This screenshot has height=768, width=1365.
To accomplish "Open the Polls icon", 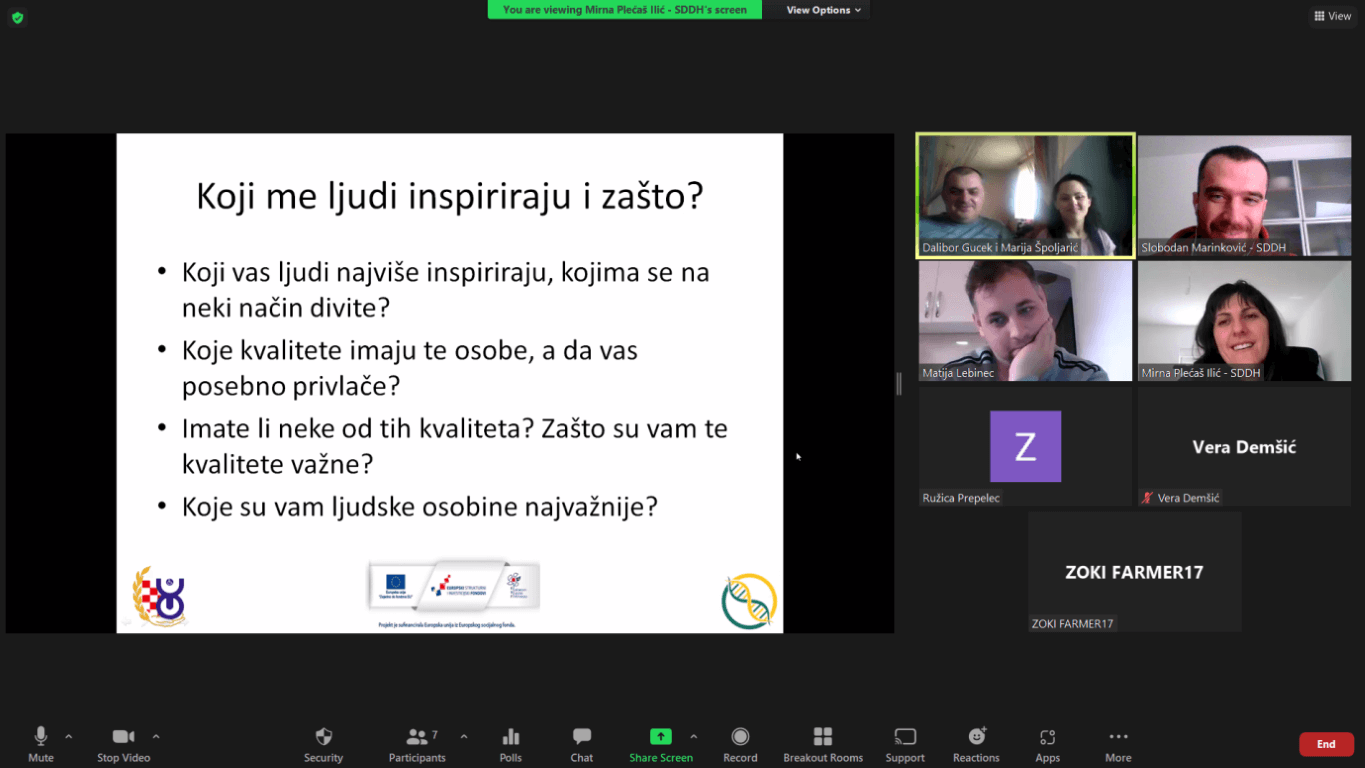I will coord(511,737).
